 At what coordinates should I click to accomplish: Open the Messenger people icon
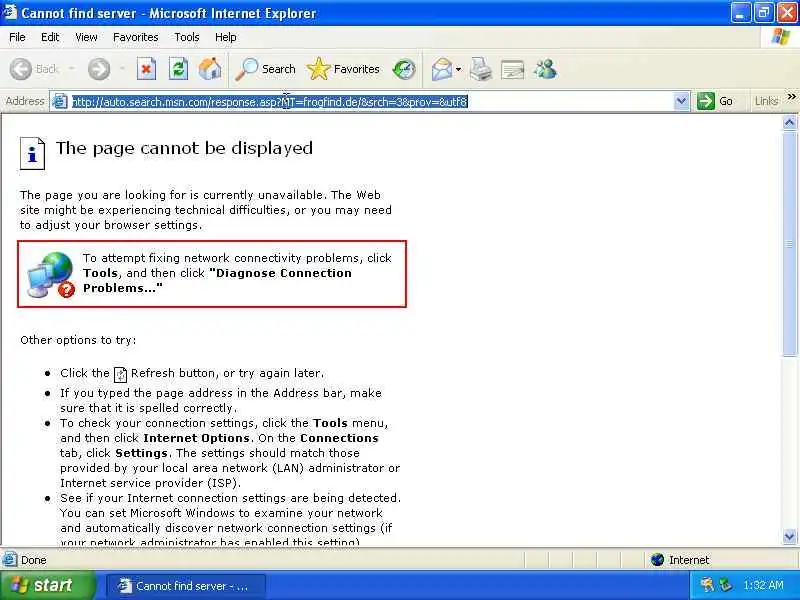coord(545,69)
